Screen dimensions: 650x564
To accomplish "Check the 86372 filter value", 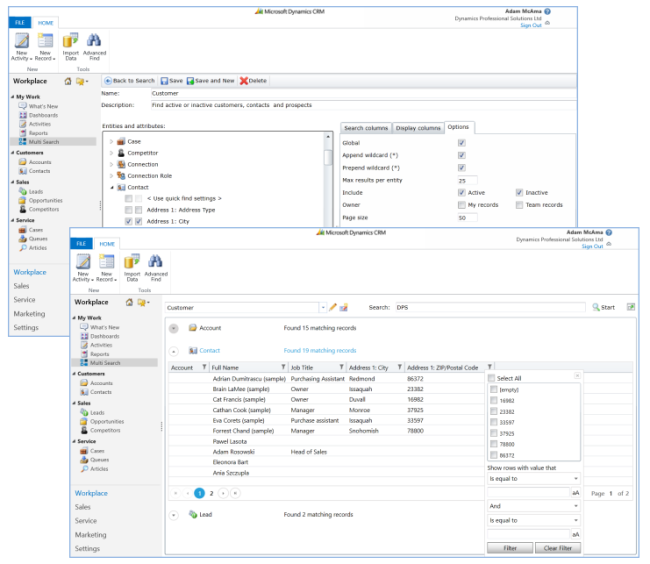I will point(494,455).
